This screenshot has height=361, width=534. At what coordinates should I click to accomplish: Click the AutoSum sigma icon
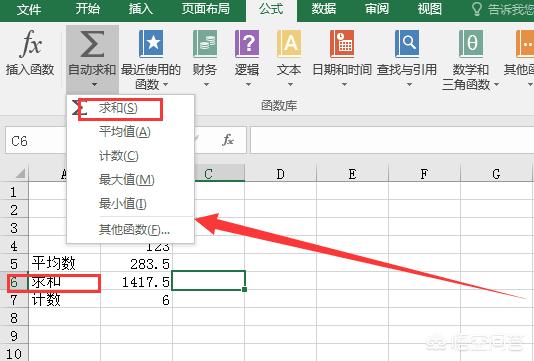(x=92, y=44)
